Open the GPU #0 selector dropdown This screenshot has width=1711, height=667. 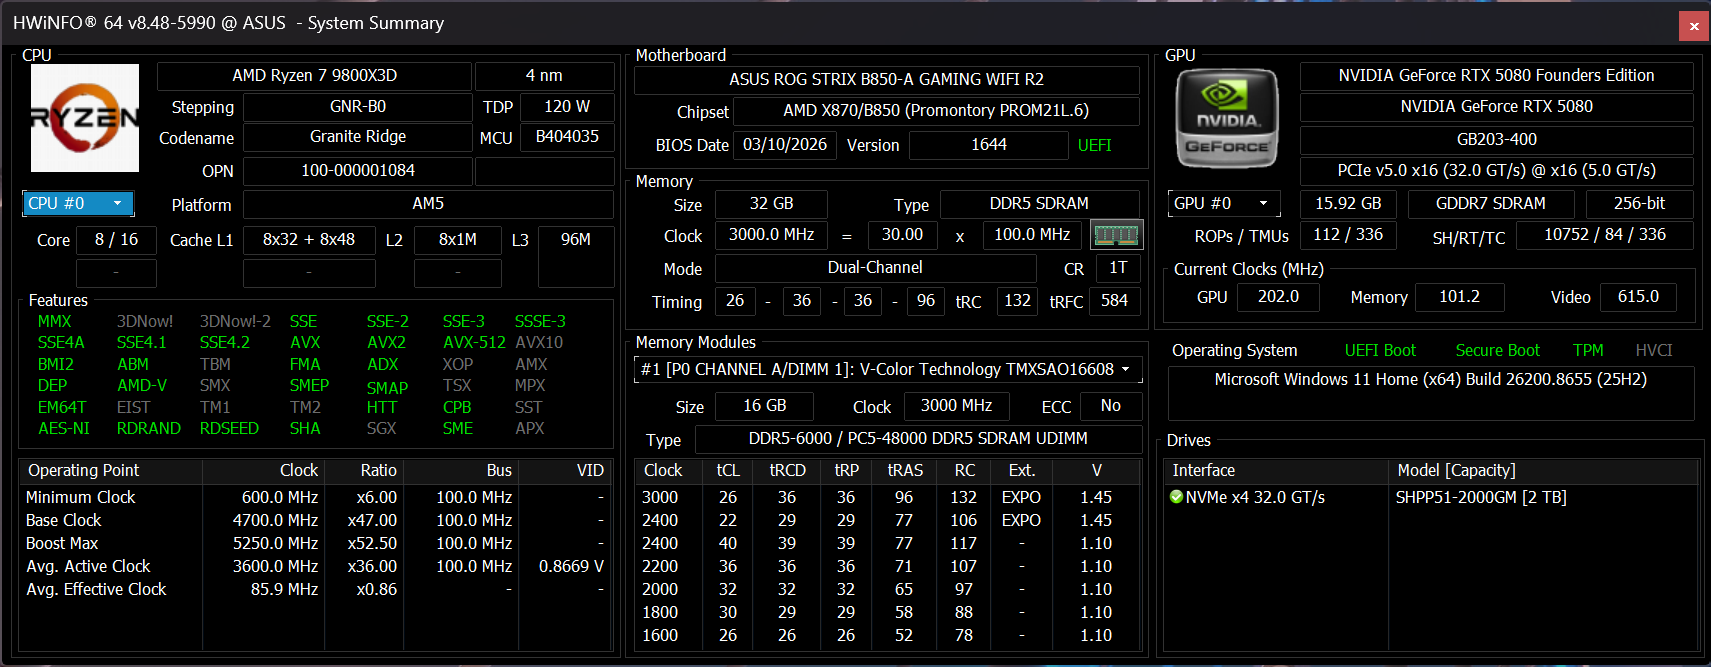click(1224, 203)
